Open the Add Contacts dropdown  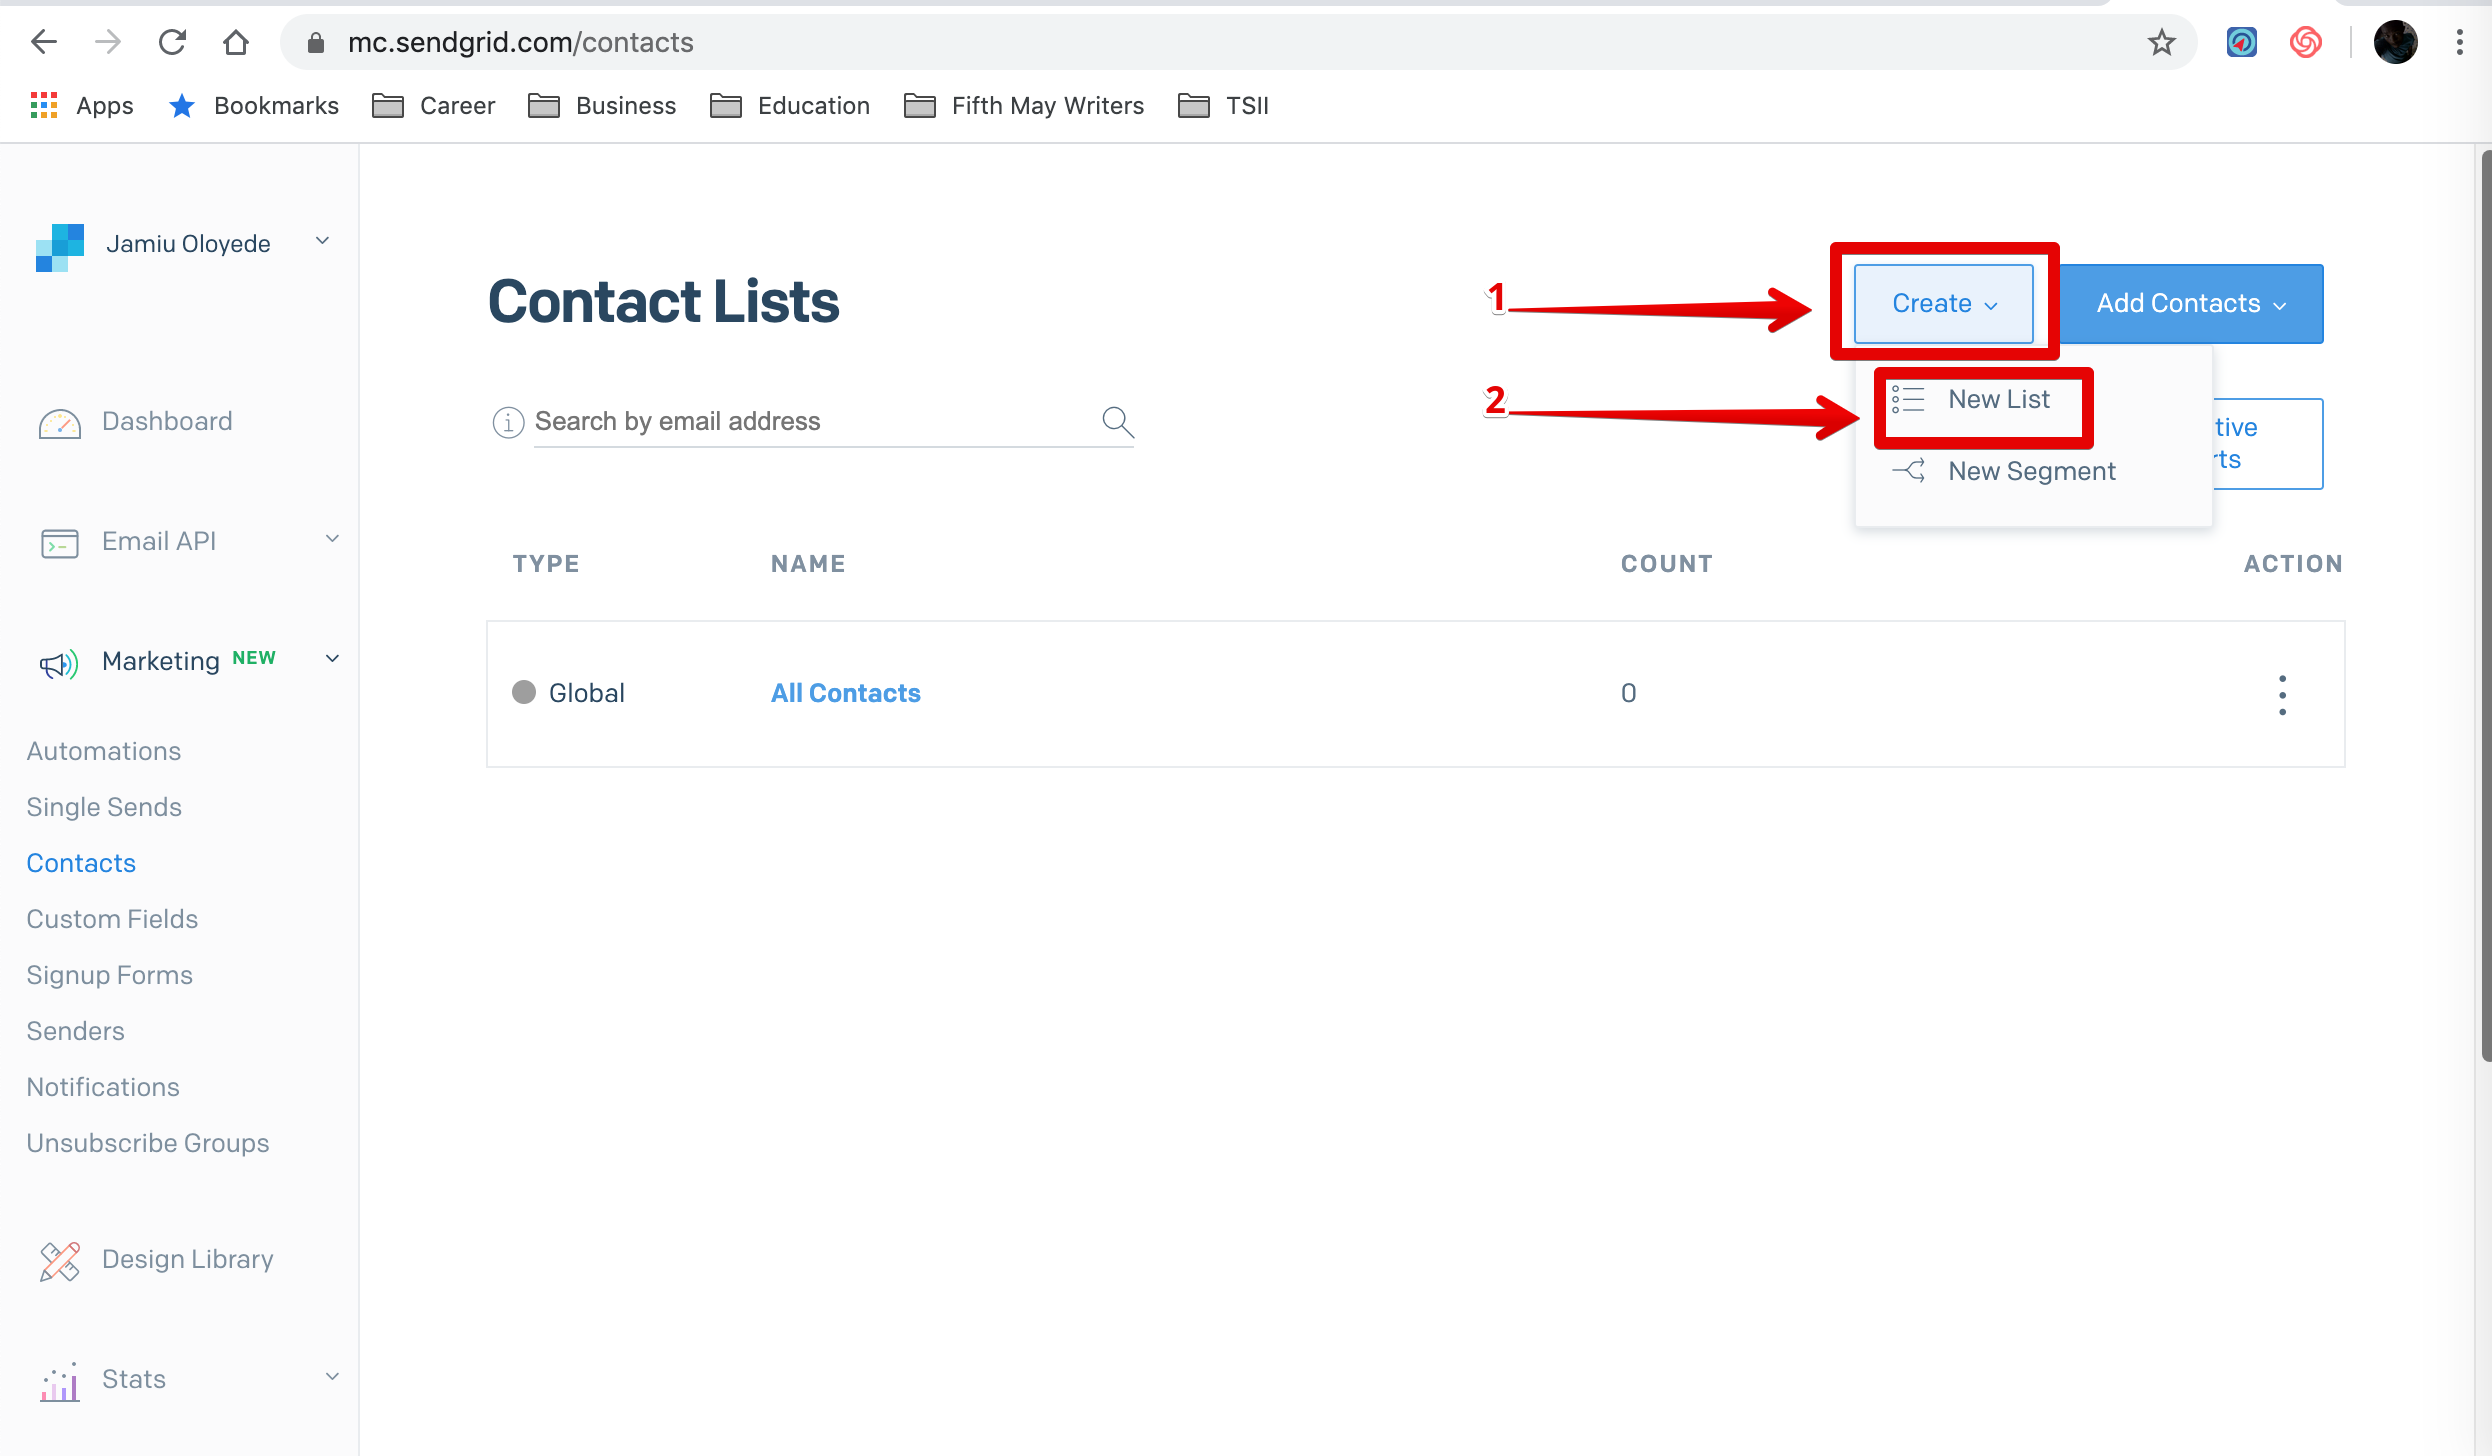(2190, 303)
